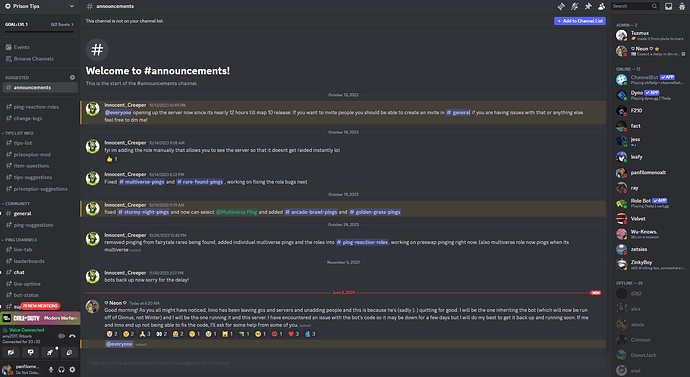Click the bug icon in top right

(682, 6)
